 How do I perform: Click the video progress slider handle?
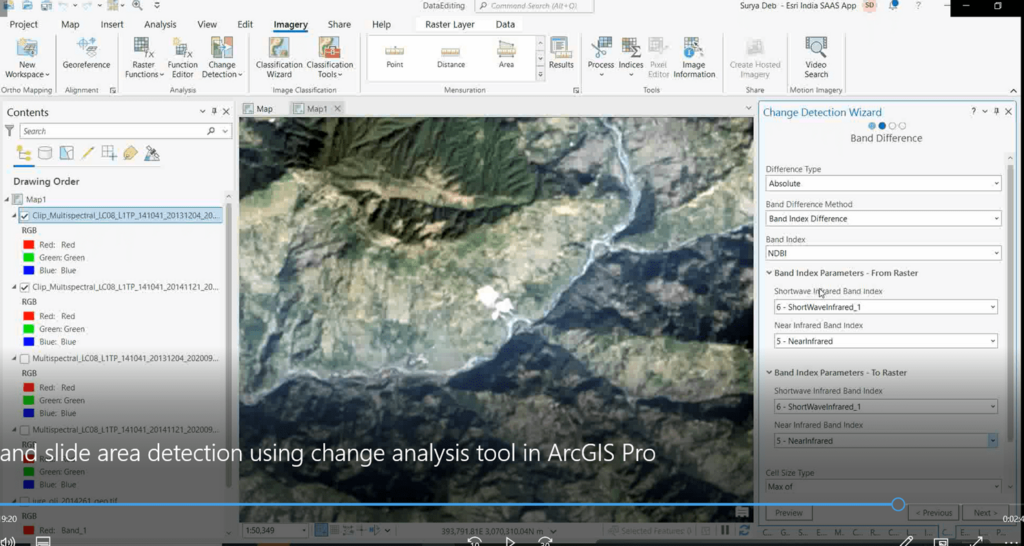pos(898,504)
